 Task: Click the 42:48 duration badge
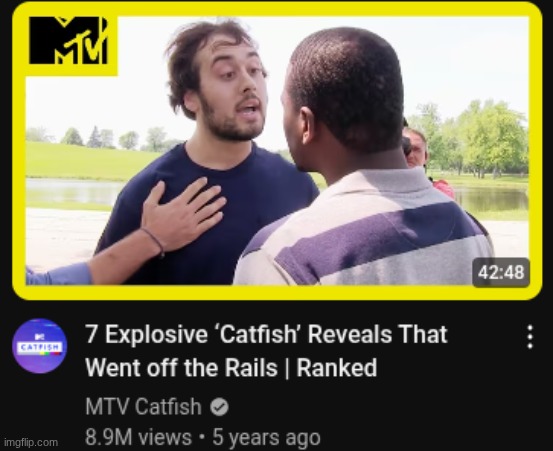click(501, 272)
